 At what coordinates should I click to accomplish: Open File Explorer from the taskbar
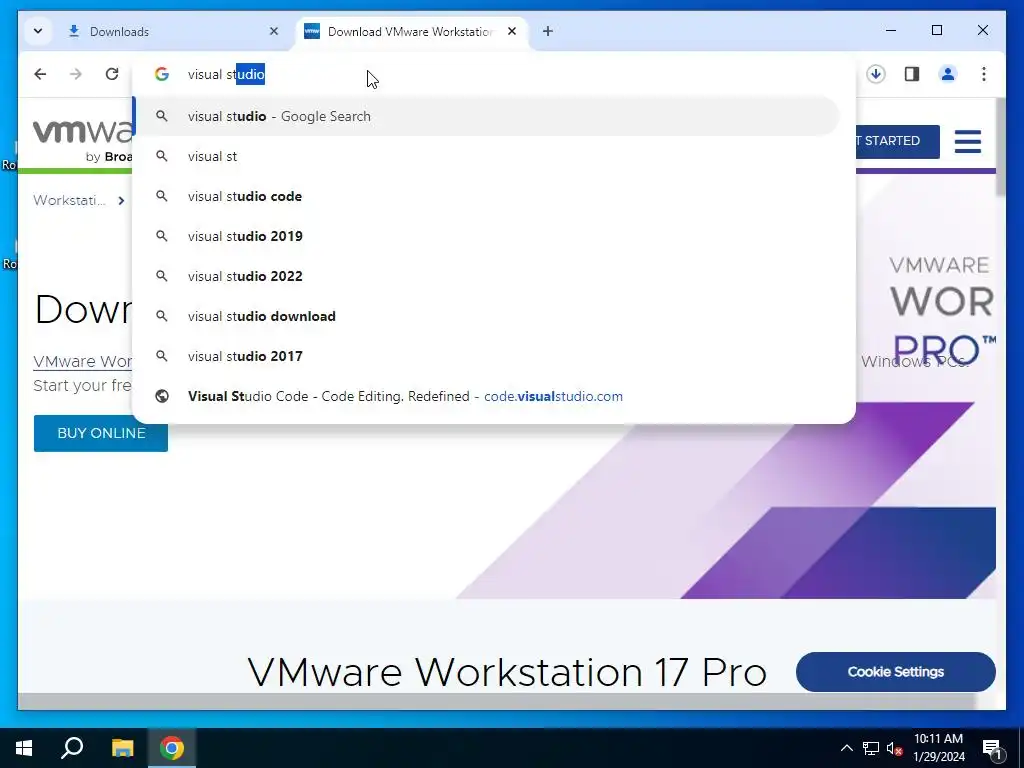pos(122,748)
